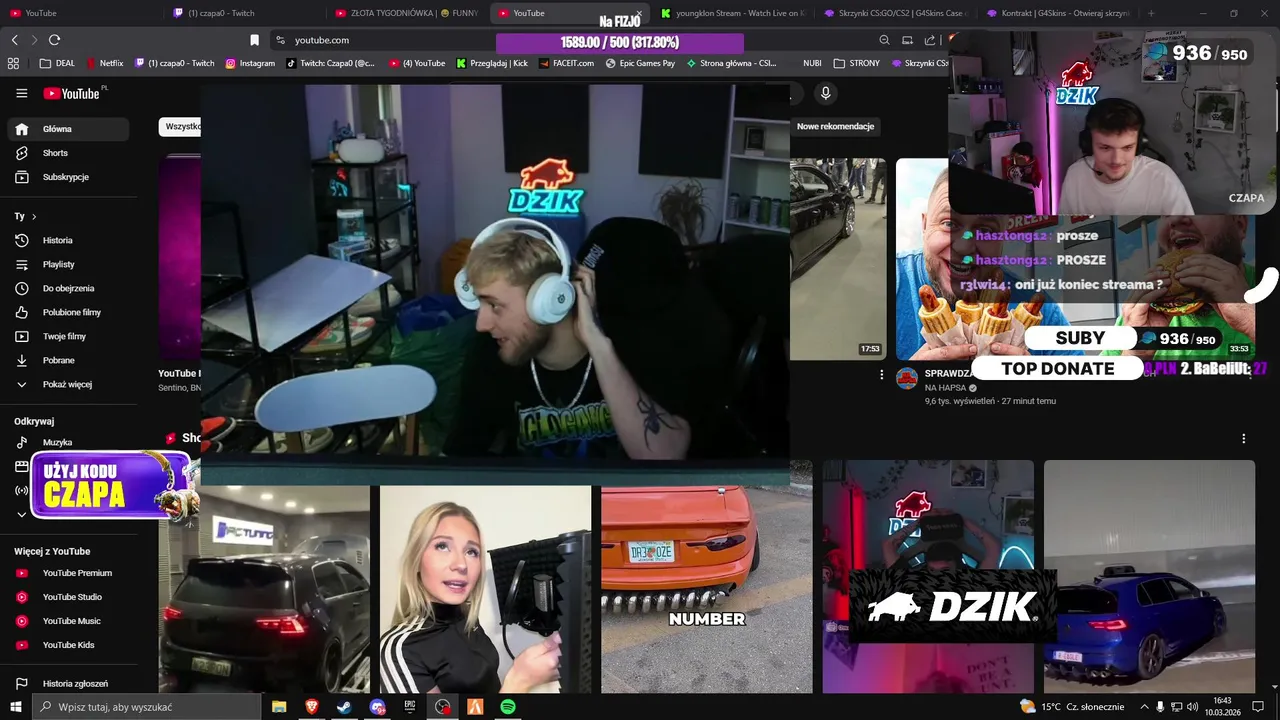1280x720 pixels.
Task: Open Steam from the taskbar
Action: pyautogui.click(x=343, y=707)
